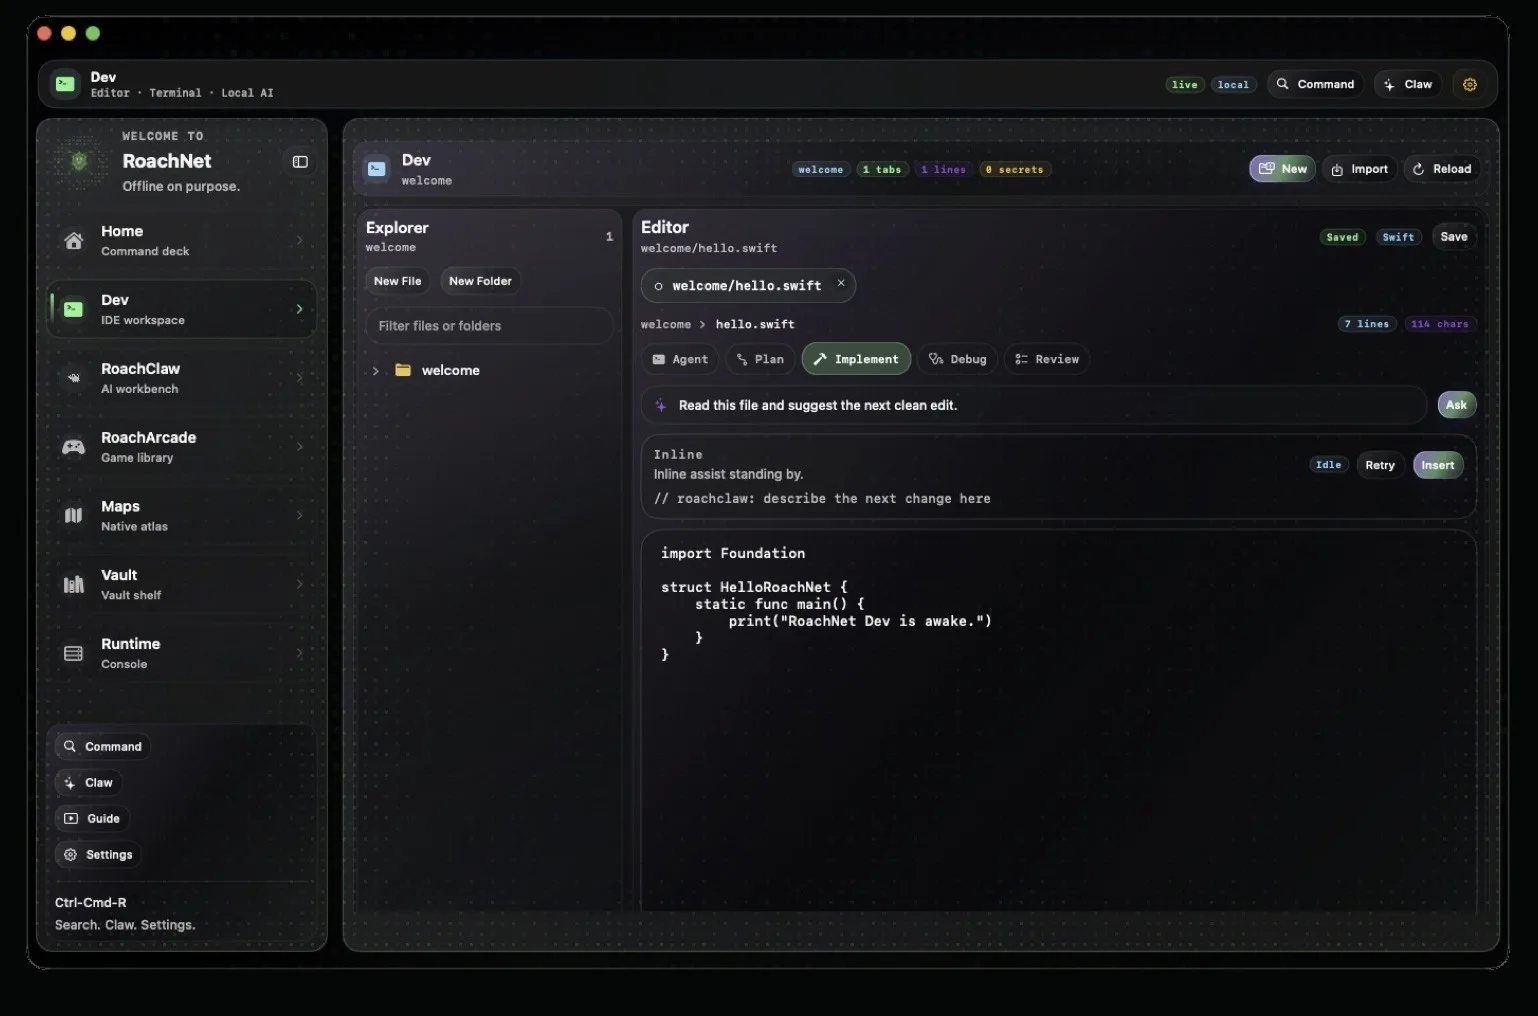Open Command search in the top bar
The image size is (1538, 1016).
pyautogui.click(x=1316, y=84)
